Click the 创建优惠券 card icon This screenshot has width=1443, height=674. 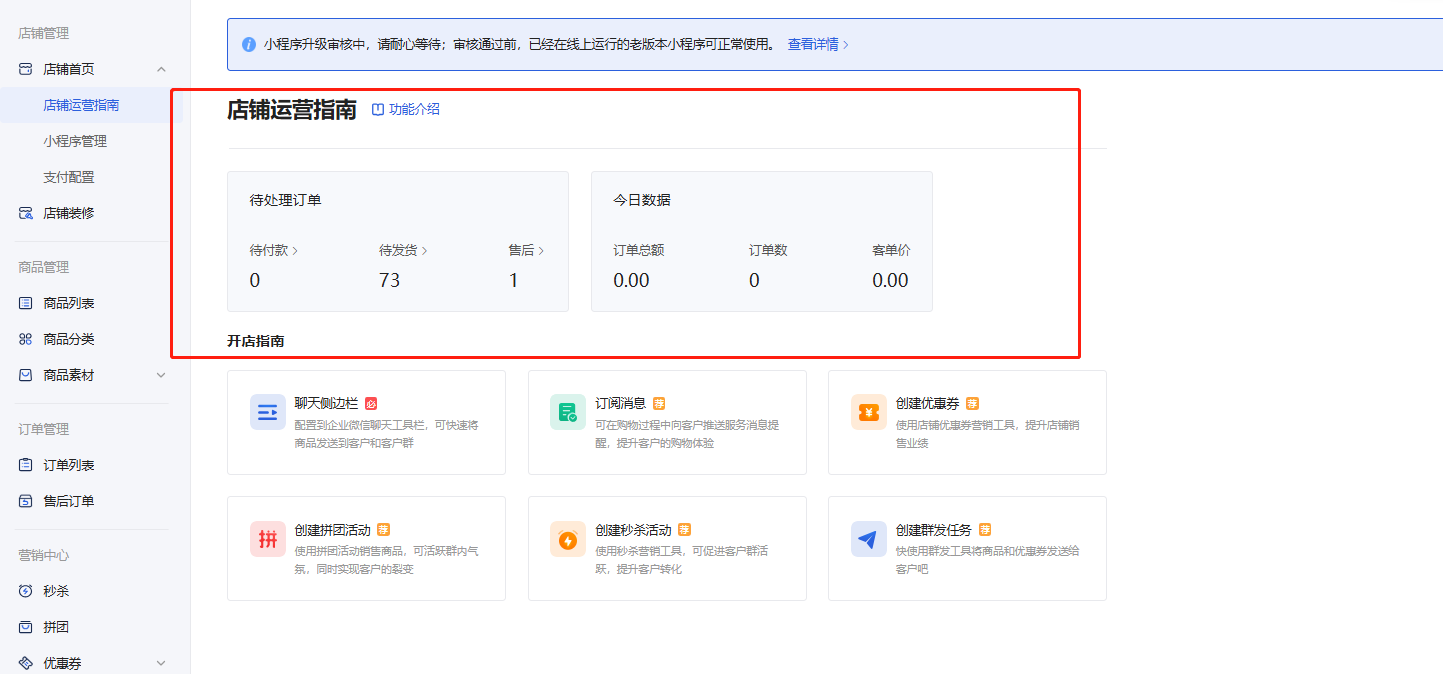[x=869, y=412]
